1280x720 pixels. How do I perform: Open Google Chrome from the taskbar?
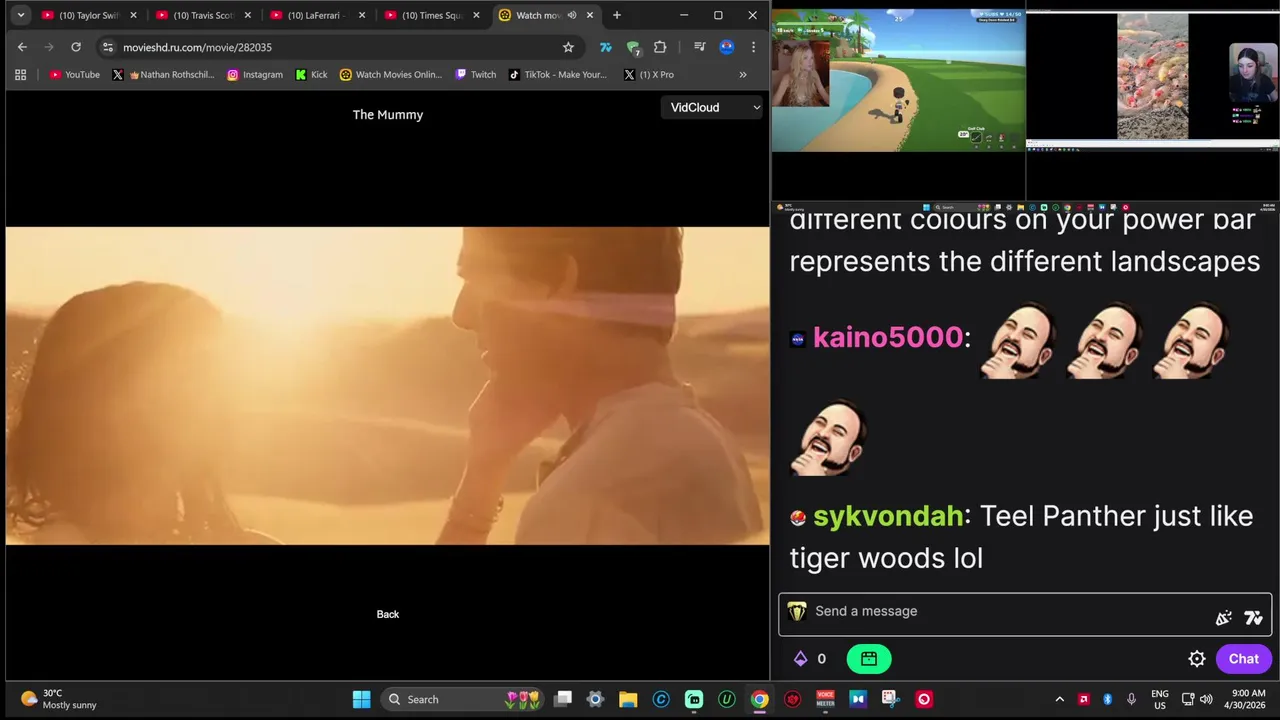click(760, 699)
